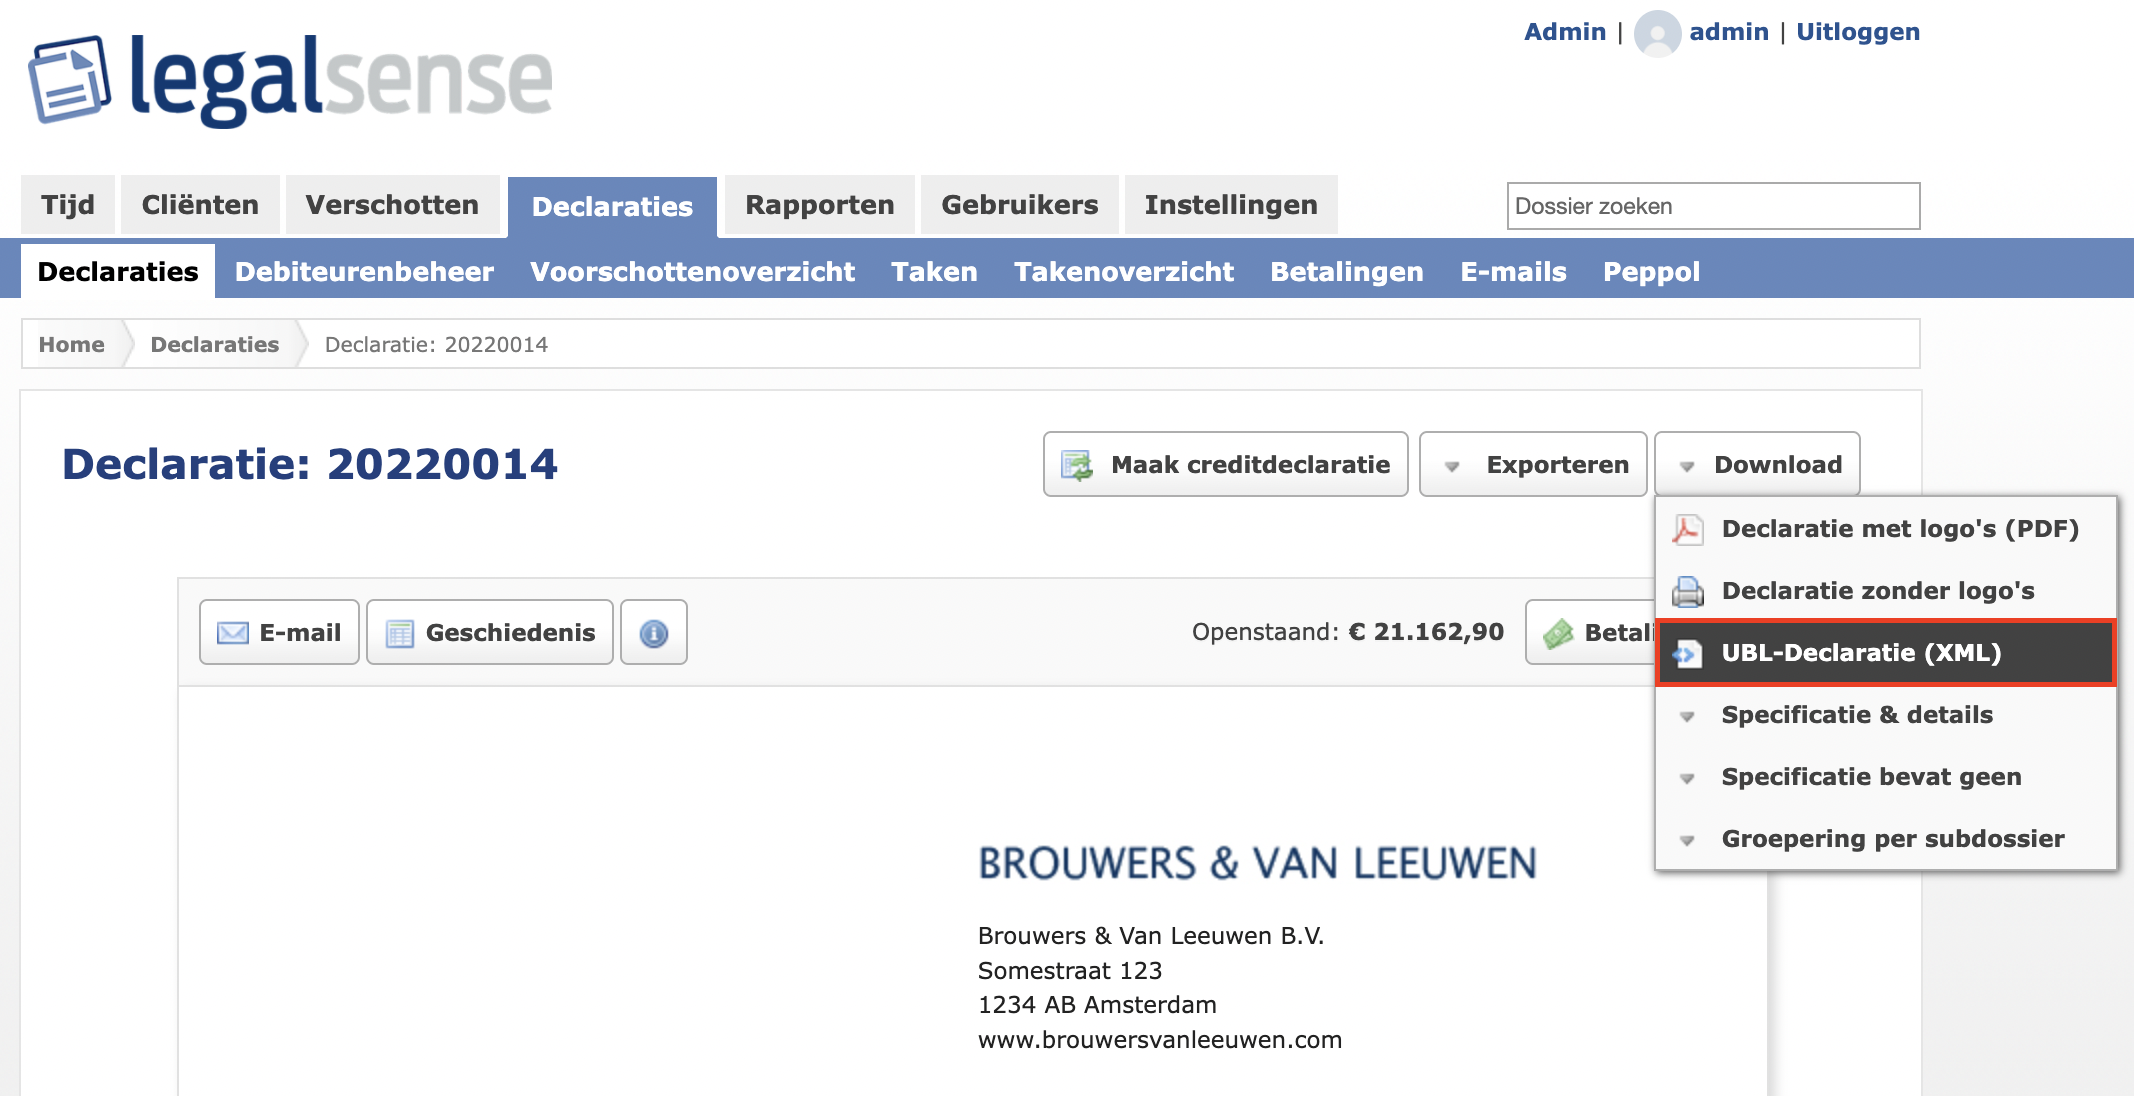The height and width of the screenshot is (1096, 2134).
Task: Open the Geschiedenis button
Action: pos(490,632)
